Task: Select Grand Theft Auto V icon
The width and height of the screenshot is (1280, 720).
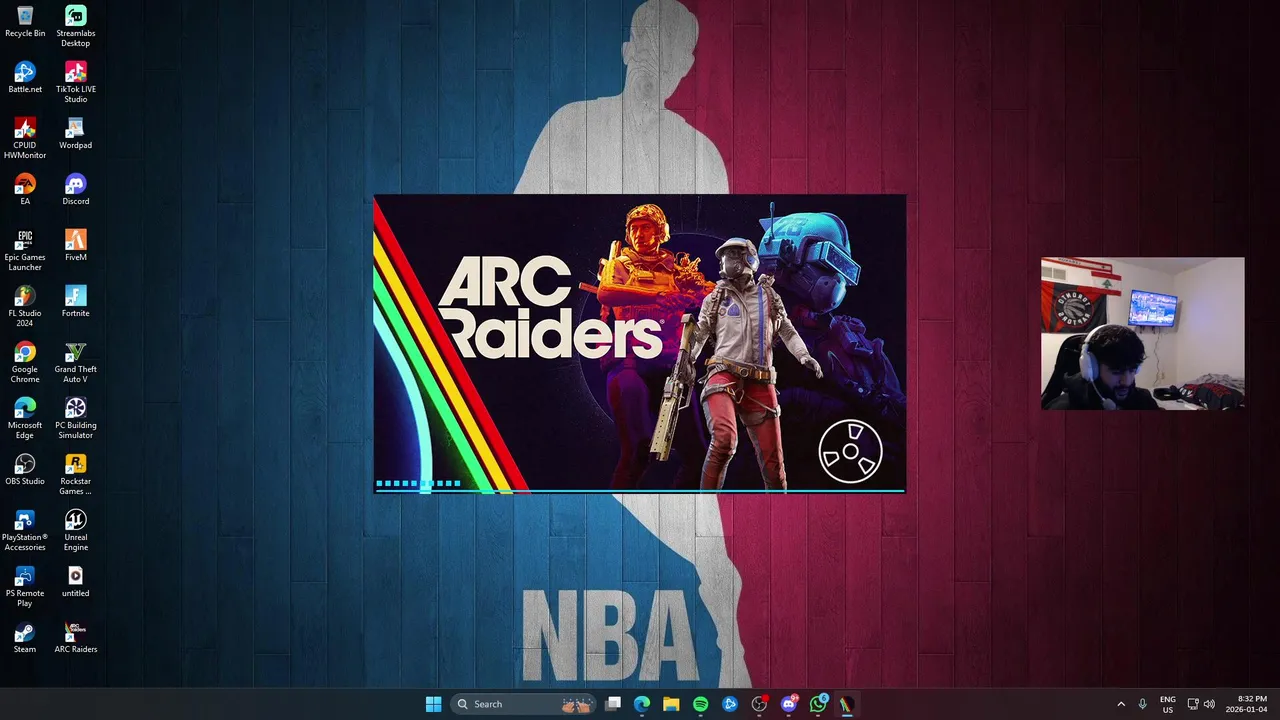Action: point(75,362)
